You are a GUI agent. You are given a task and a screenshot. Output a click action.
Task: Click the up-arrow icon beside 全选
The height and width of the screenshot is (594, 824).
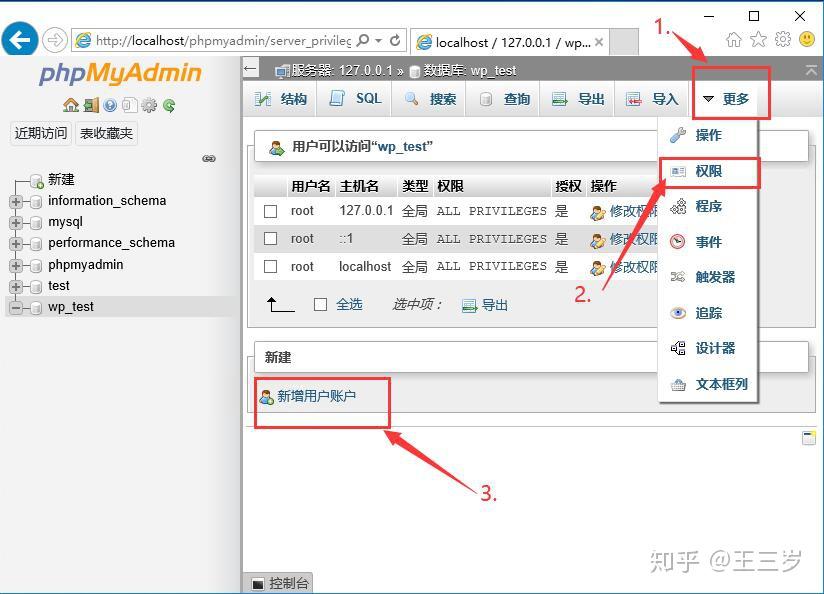tap(280, 304)
